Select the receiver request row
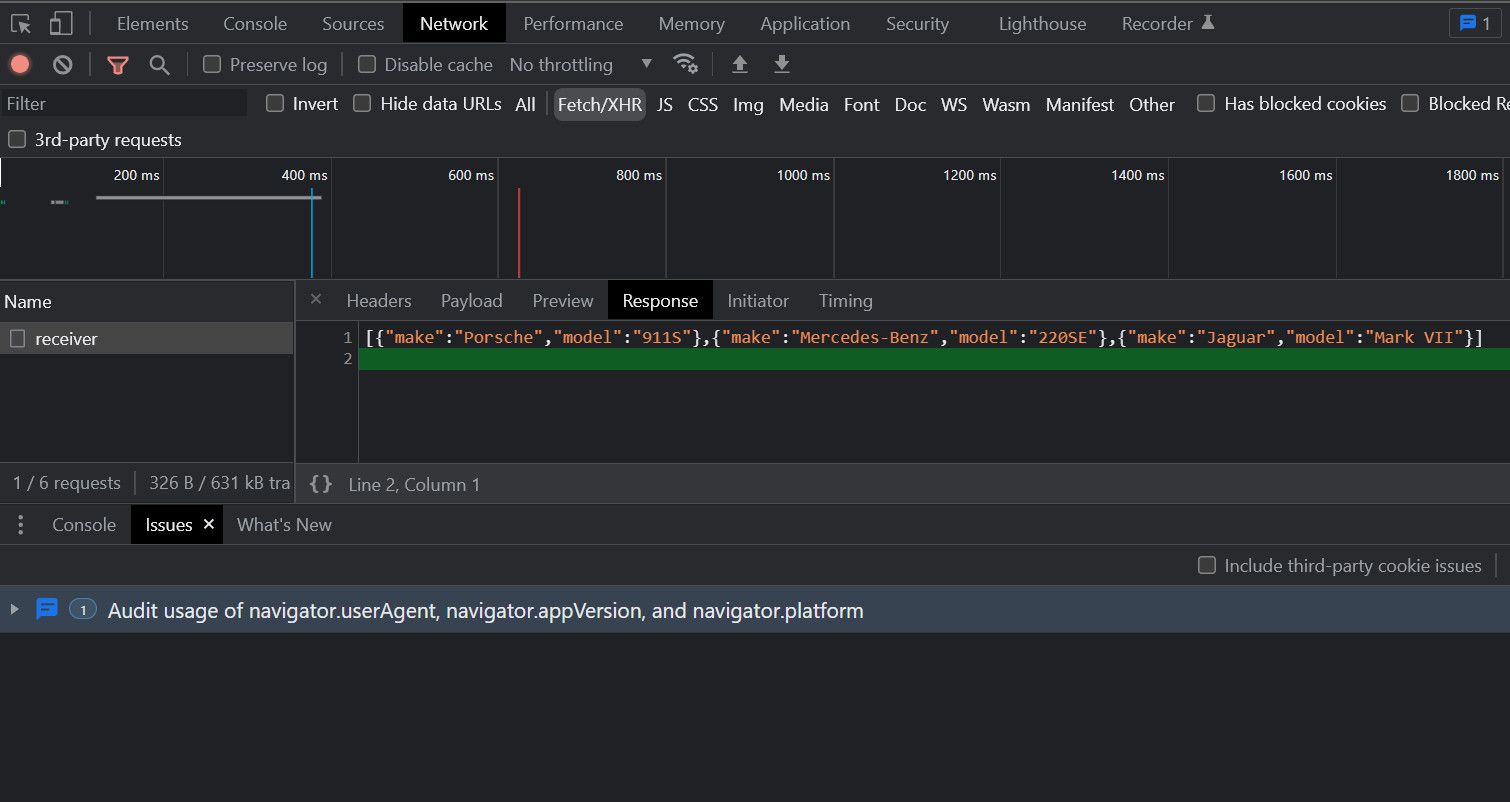Image resolution: width=1510 pixels, height=802 pixels. click(66, 339)
